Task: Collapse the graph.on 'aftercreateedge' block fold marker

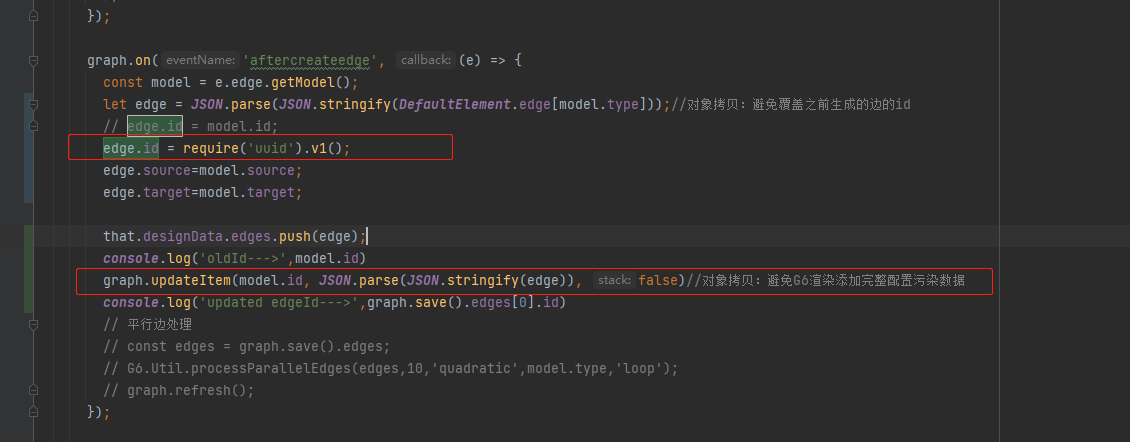Action: [x=33, y=61]
